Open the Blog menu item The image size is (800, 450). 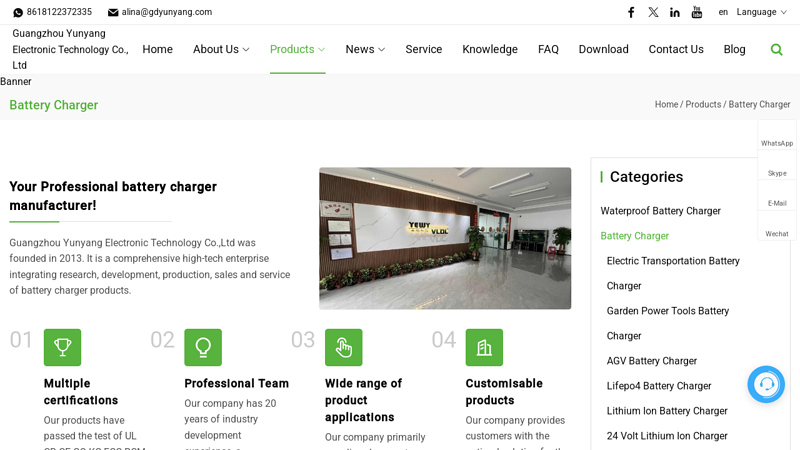[734, 49]
